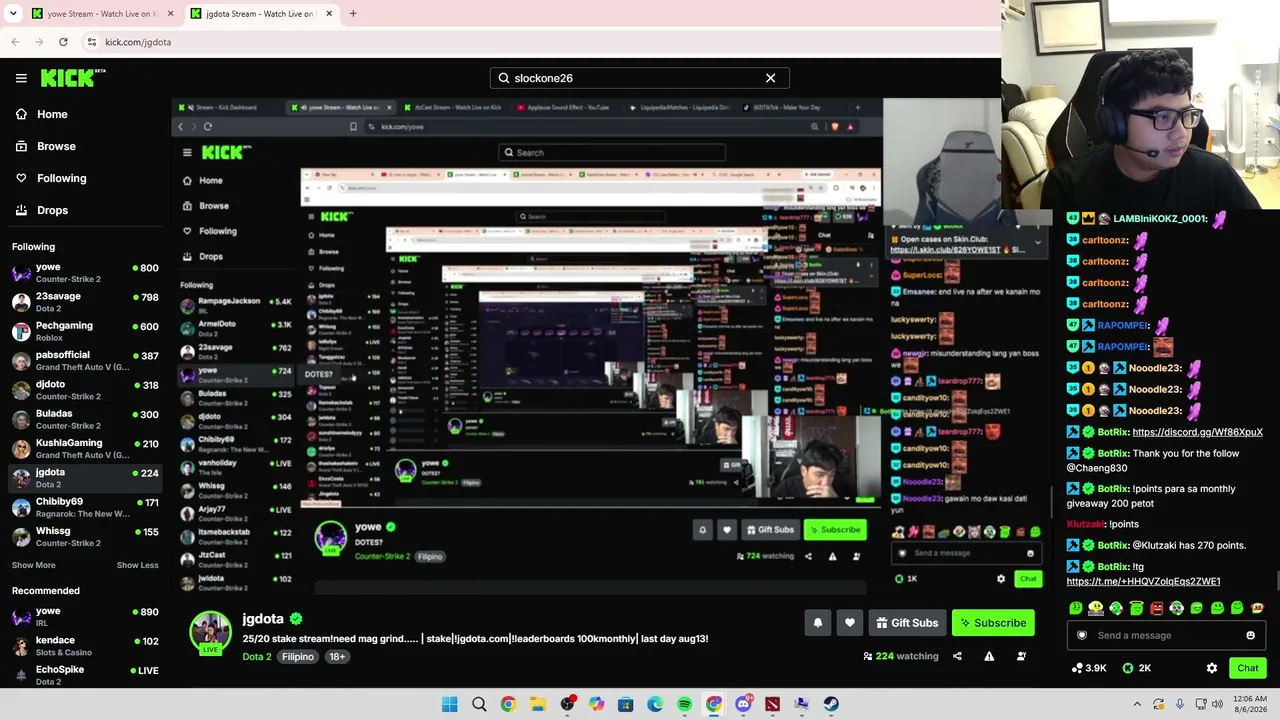The image size is (1280, 720).
Task: Open kendace in Recommended list
Action: point(85,646)
